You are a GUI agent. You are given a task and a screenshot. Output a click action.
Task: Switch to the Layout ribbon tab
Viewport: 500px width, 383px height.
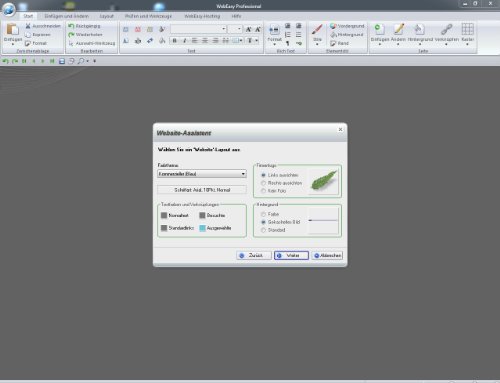tap(107, 16)
